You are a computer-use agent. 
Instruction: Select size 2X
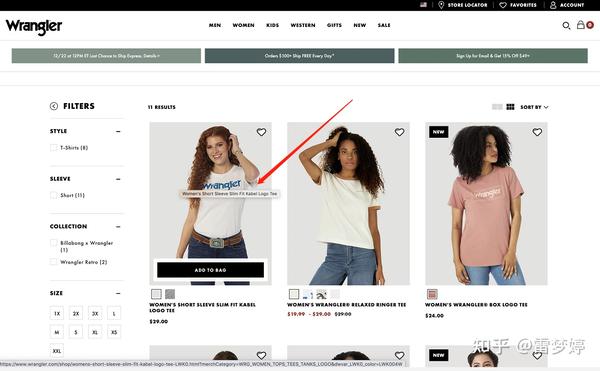click(76, 313)
